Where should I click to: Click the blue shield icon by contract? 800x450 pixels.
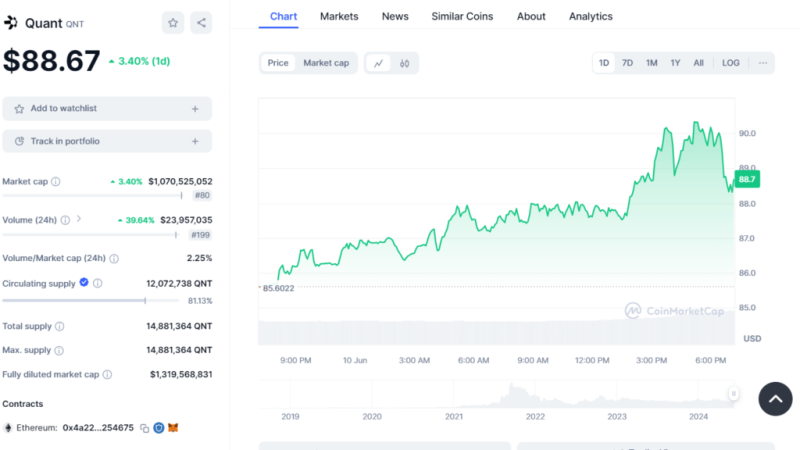coord(159,428)
